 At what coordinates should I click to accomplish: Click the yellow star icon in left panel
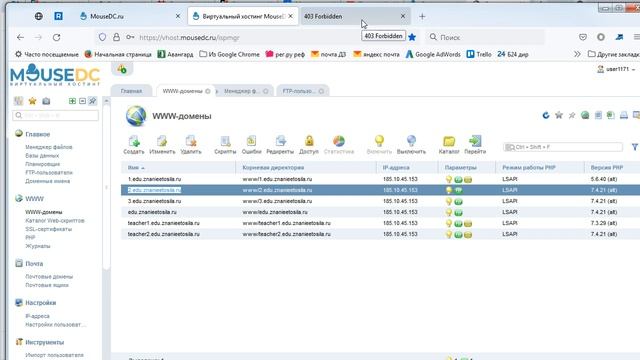32,101
